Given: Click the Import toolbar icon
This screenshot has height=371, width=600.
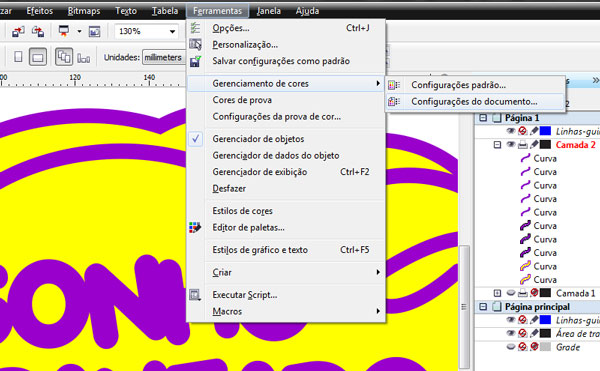Looking at the screenshot, I should [x=18, y=31].
